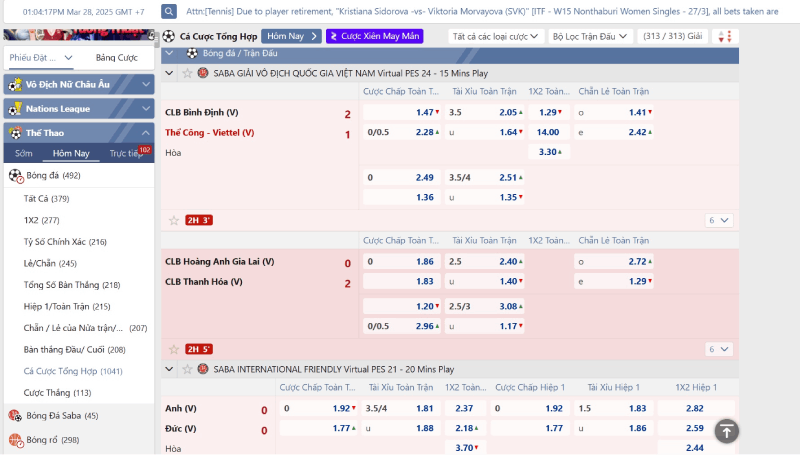Click the football icon in Bóng đá / Trận Đấu bar

point(192,53)
